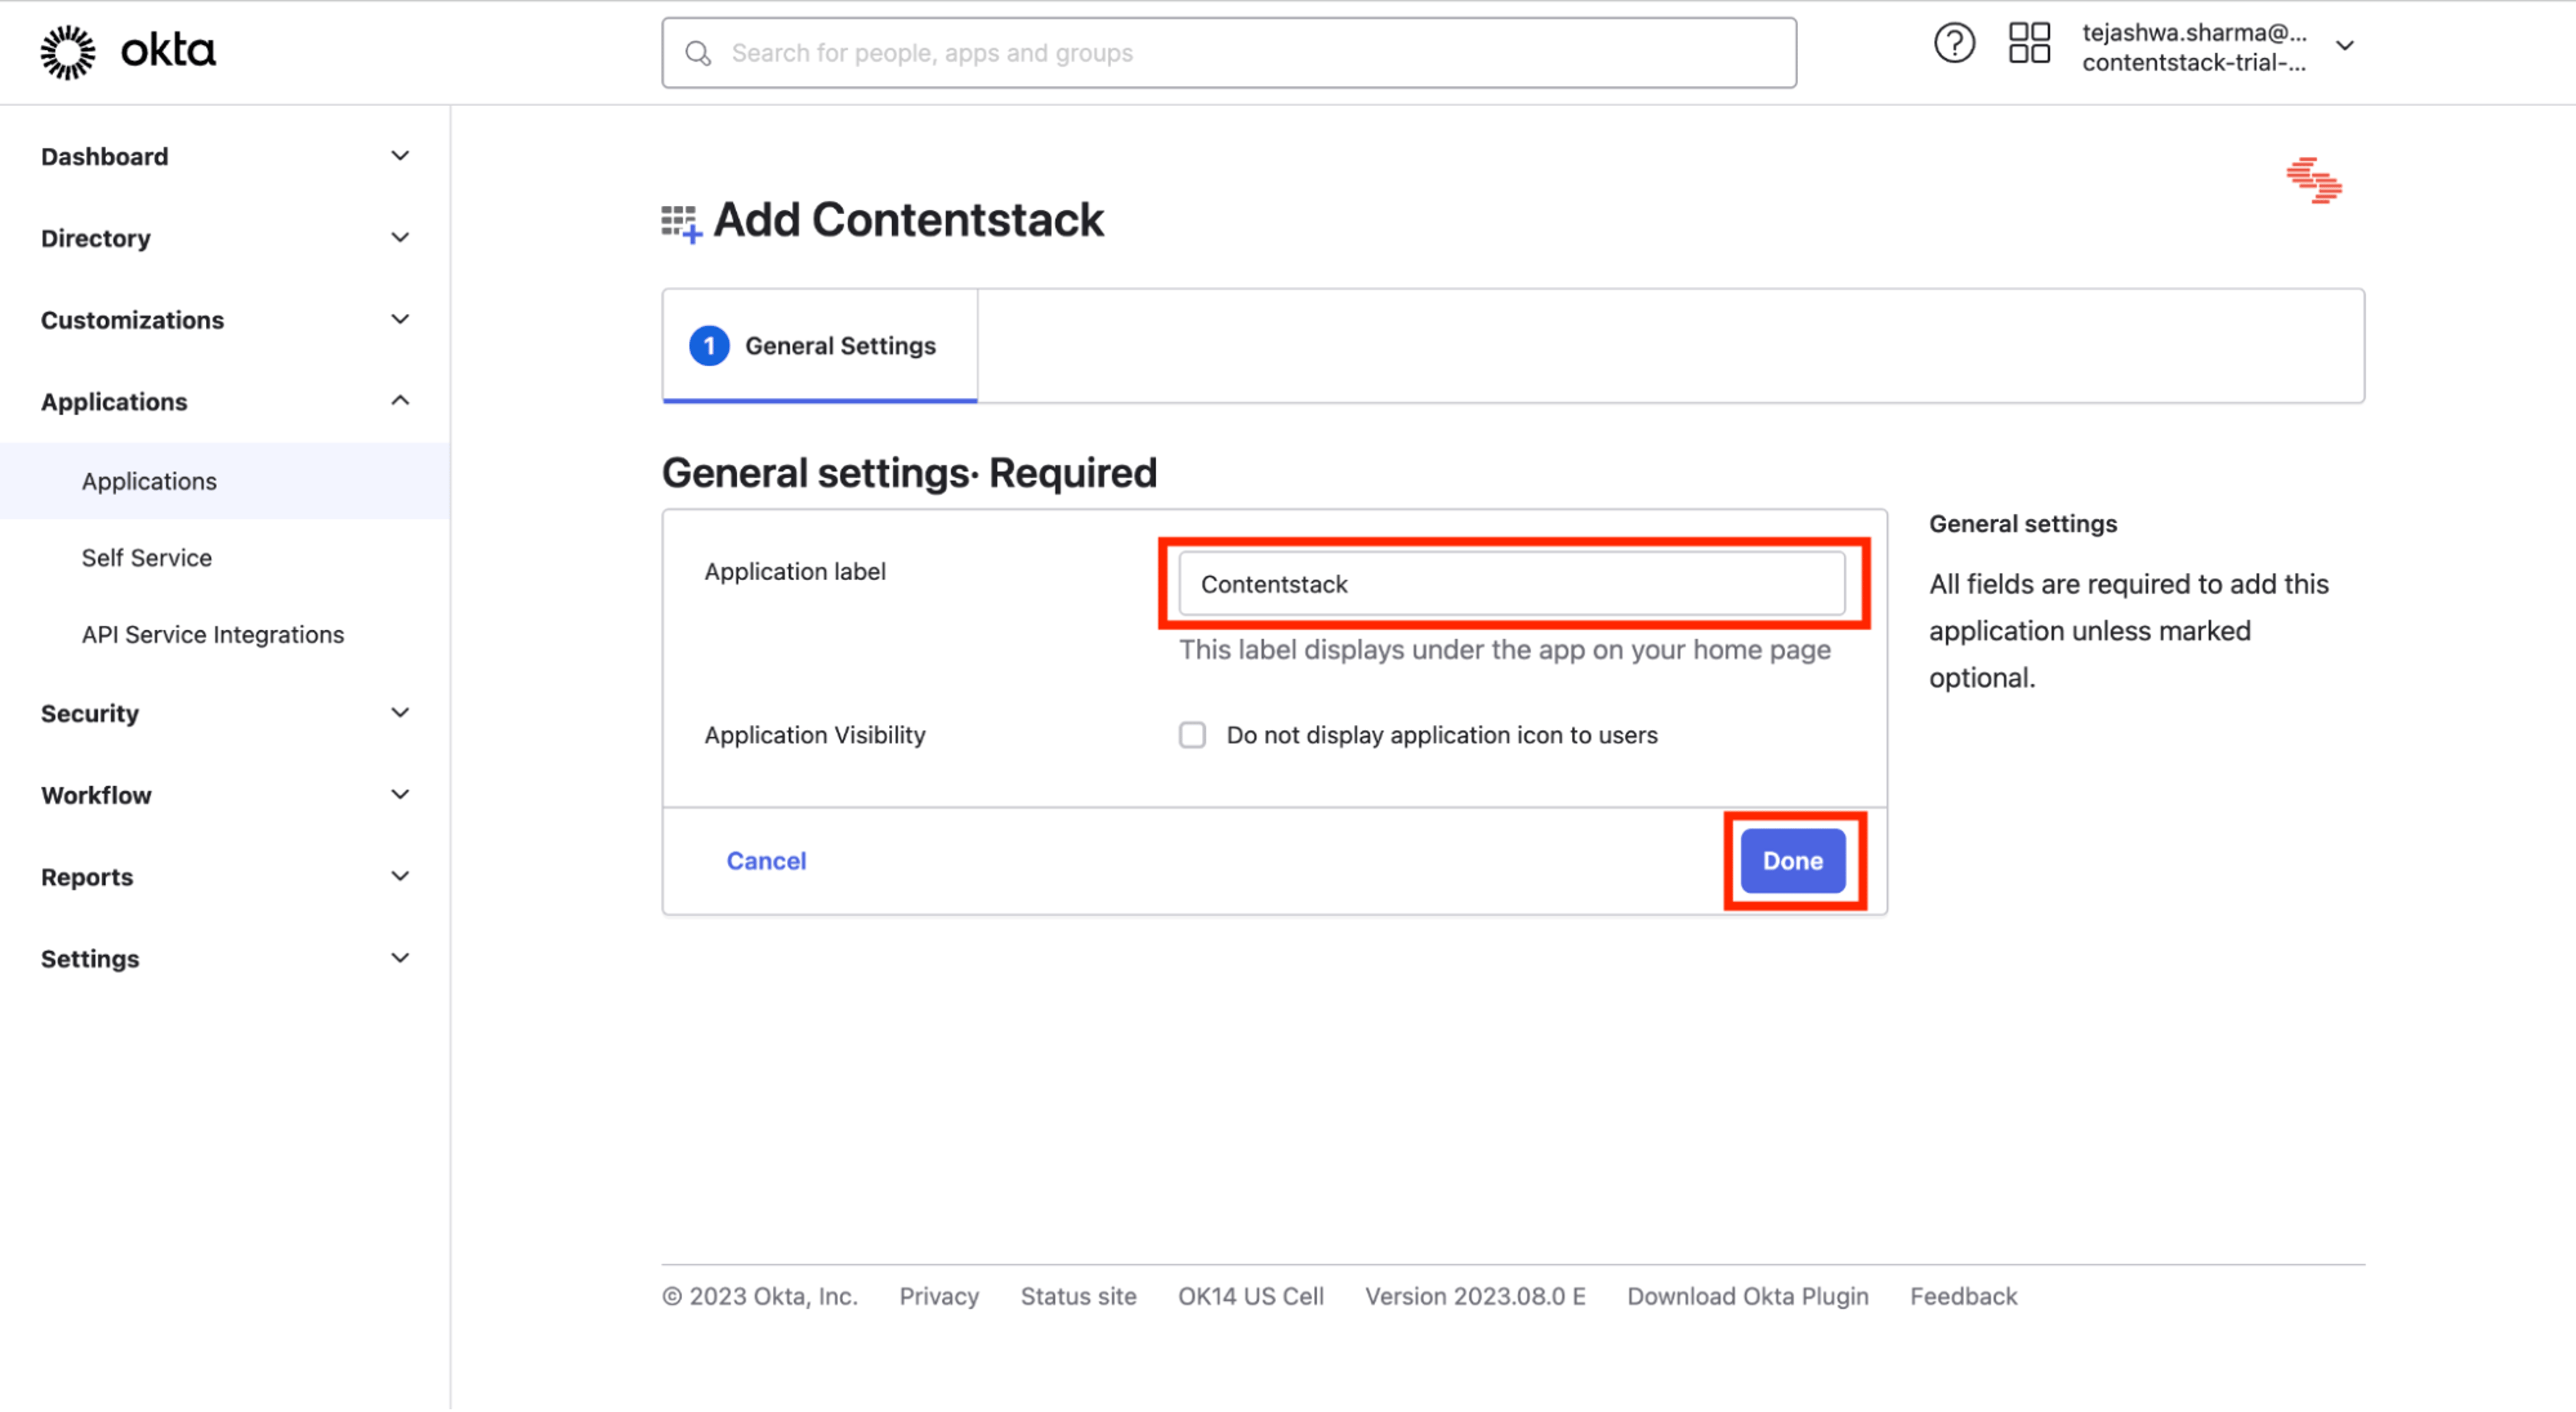The width and height of the screenshot is (2576, 1412).
Task: Focus the people, apps and groups search box
Action: coord(1229,53)
